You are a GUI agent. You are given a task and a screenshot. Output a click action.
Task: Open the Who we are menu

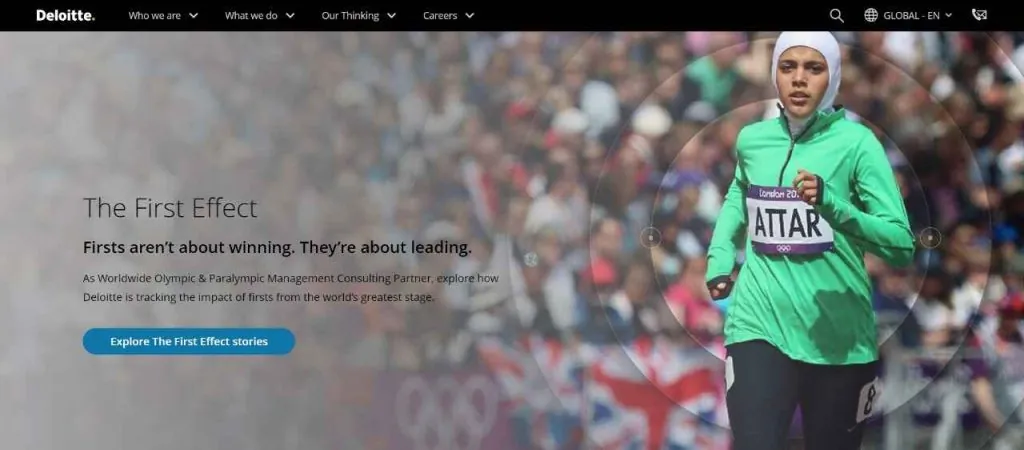pos(155,16)
